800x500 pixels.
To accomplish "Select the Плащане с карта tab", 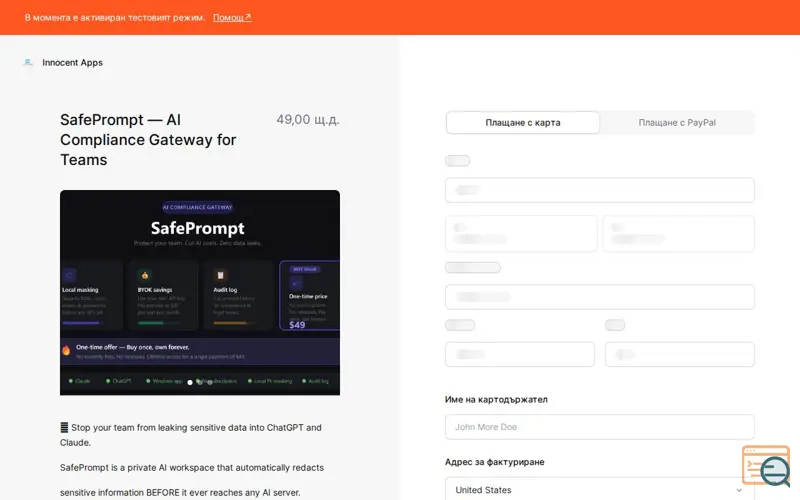I will [522, 122].
